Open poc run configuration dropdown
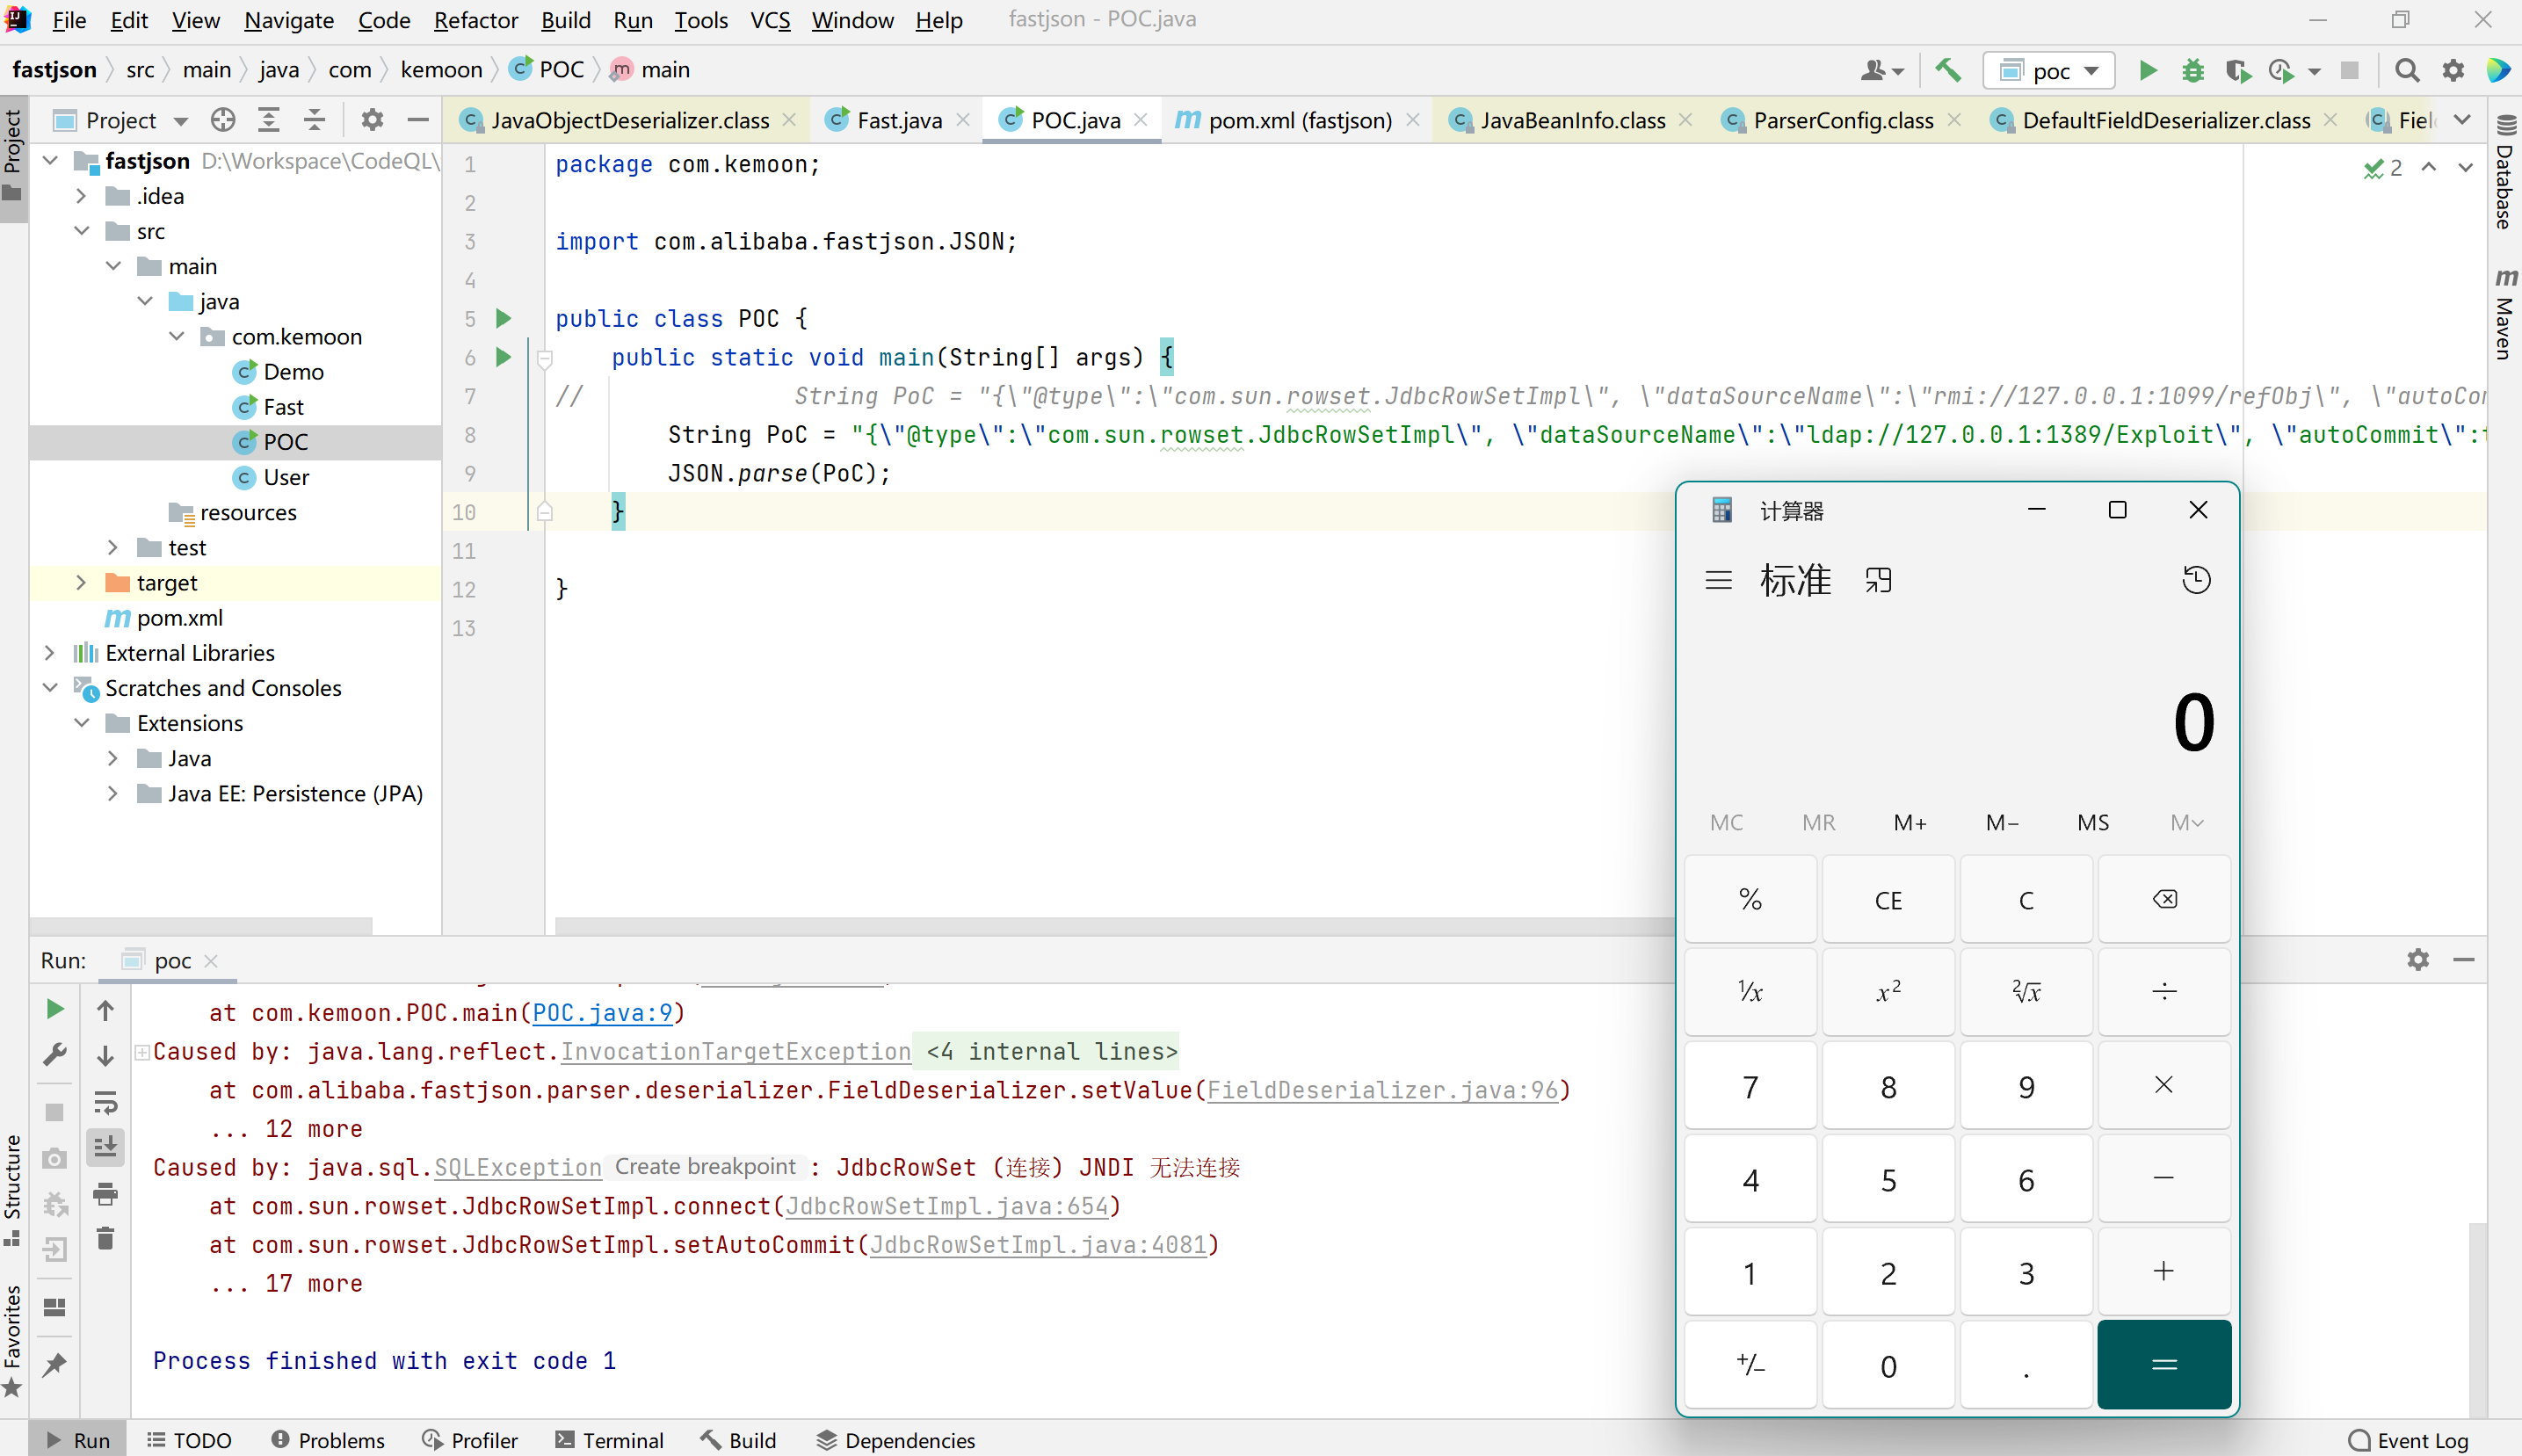 (x=2049, y=71)
